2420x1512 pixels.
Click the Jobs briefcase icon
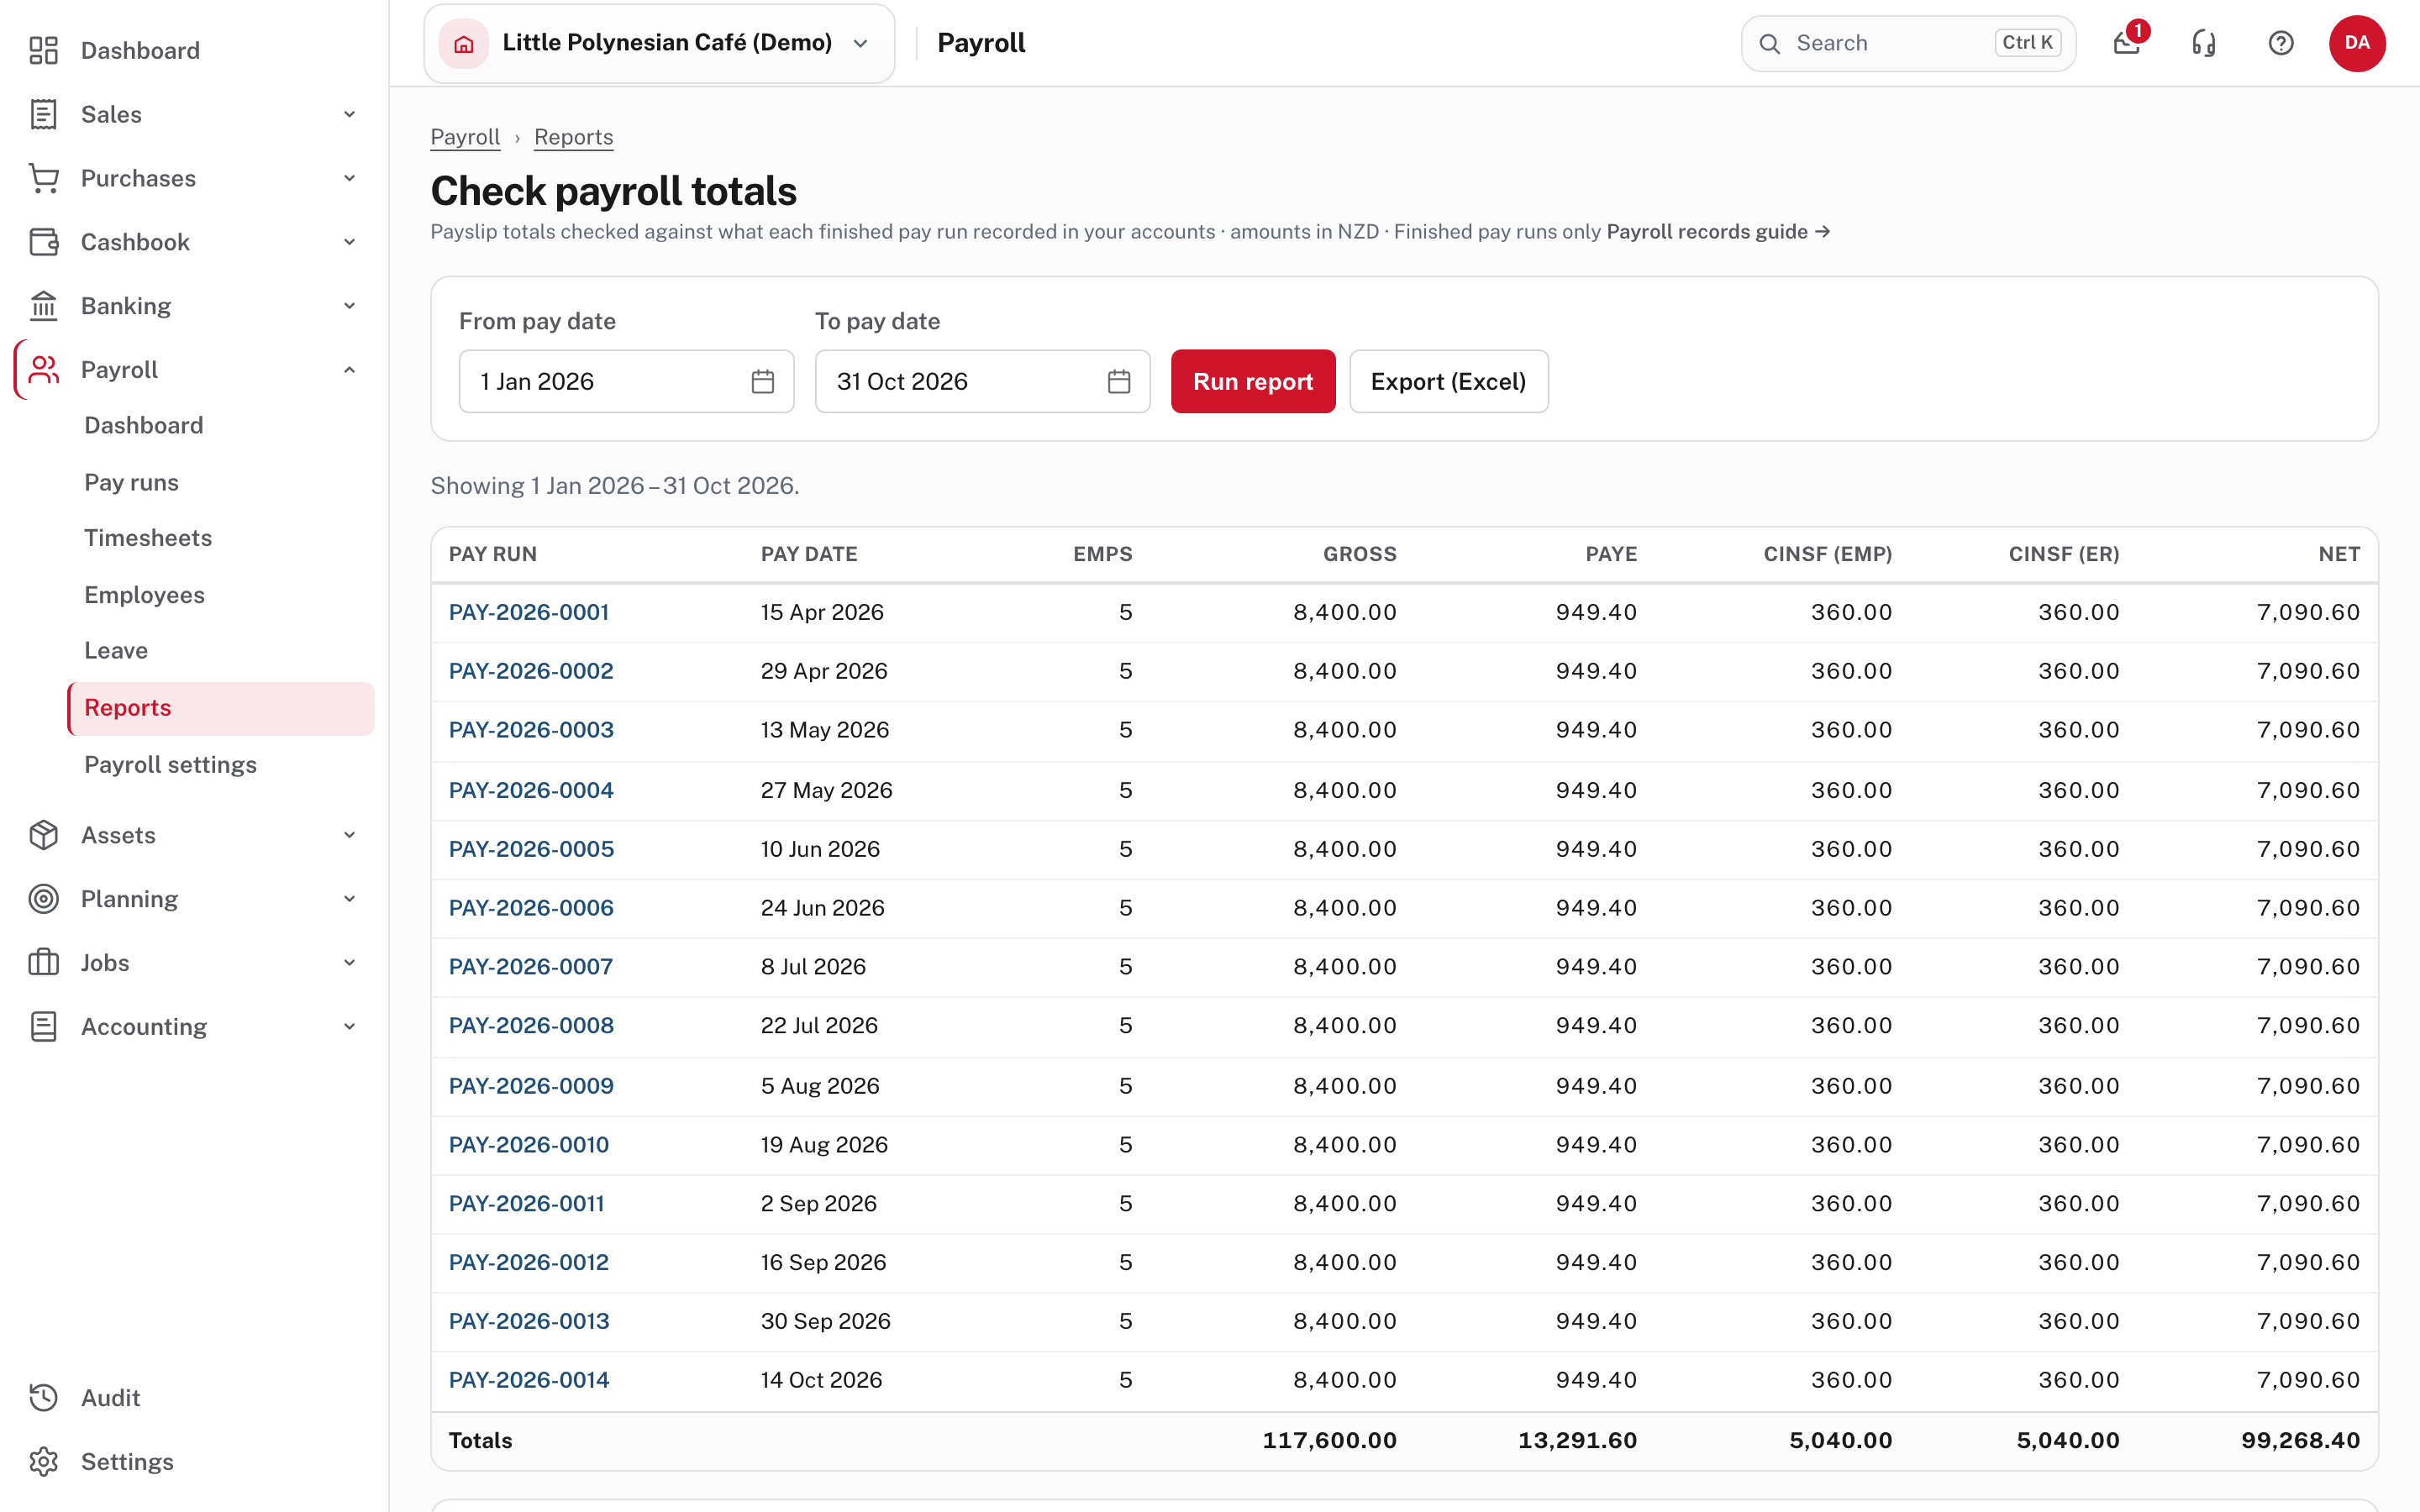(44, 963)
